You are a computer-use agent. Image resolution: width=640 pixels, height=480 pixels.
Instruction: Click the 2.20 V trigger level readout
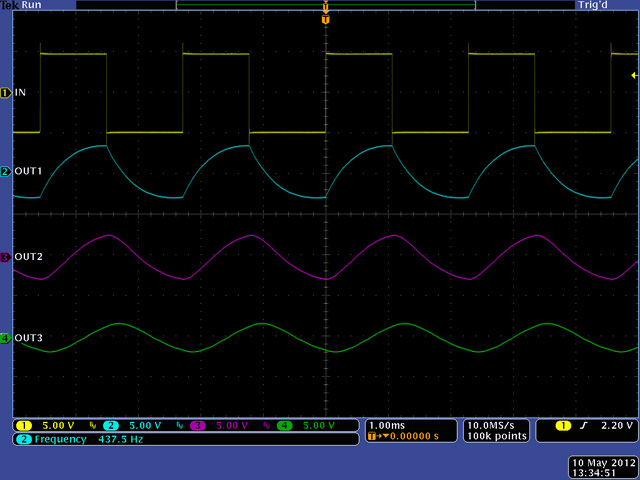(x=615, y=425)
